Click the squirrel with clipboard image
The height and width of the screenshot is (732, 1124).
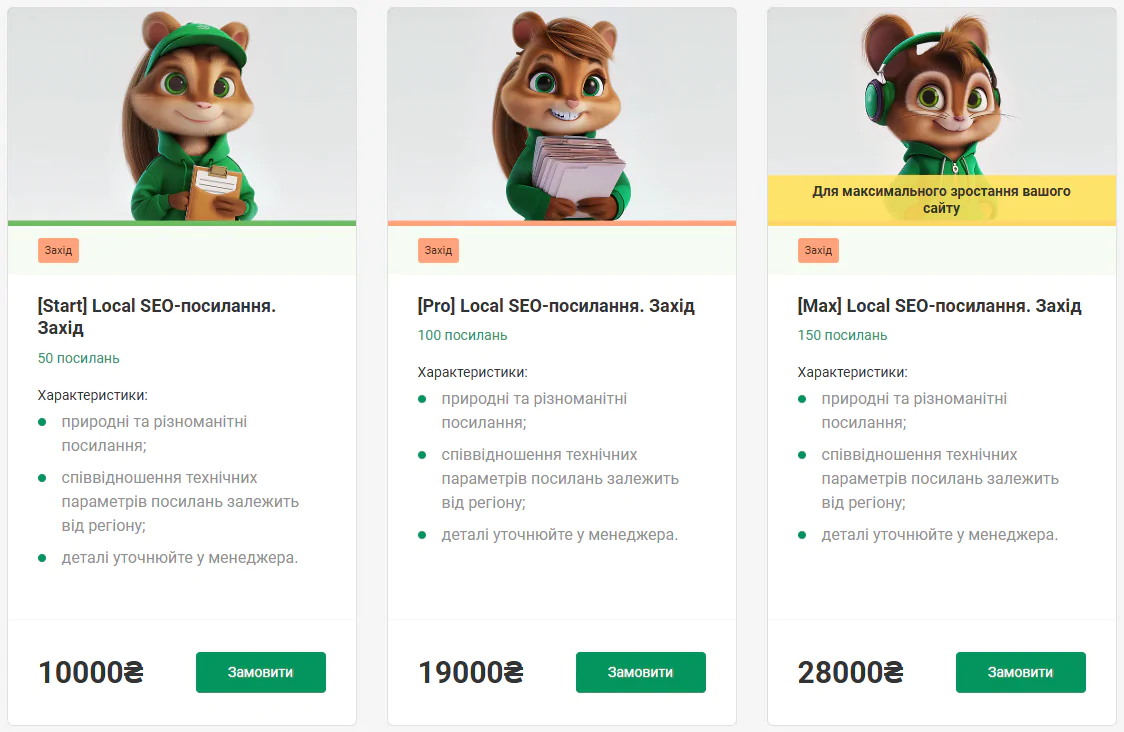point(182,115)
